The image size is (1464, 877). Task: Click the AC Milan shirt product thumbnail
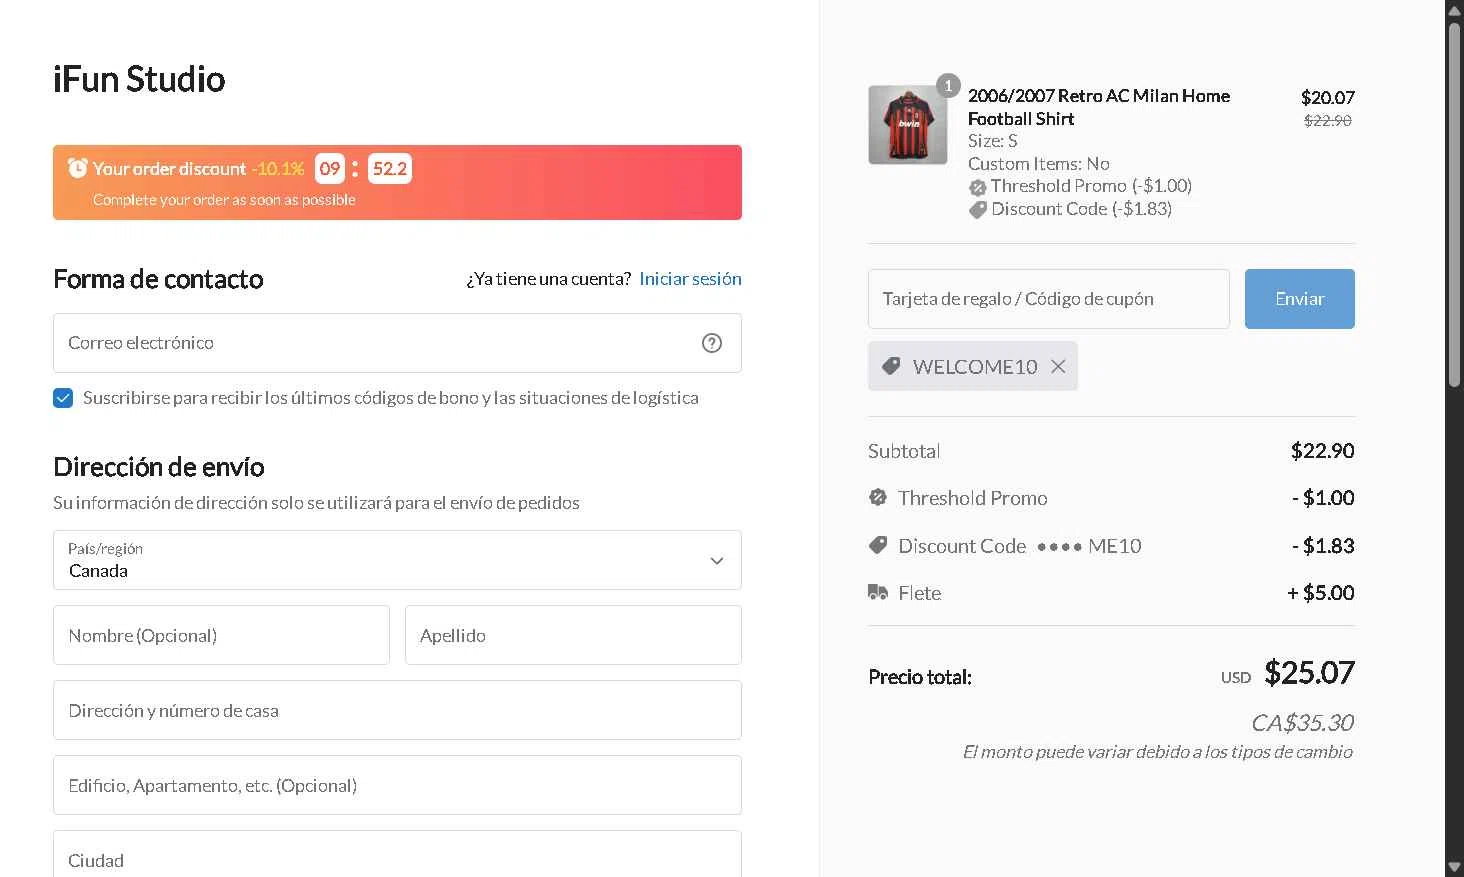tap(908, 125)
